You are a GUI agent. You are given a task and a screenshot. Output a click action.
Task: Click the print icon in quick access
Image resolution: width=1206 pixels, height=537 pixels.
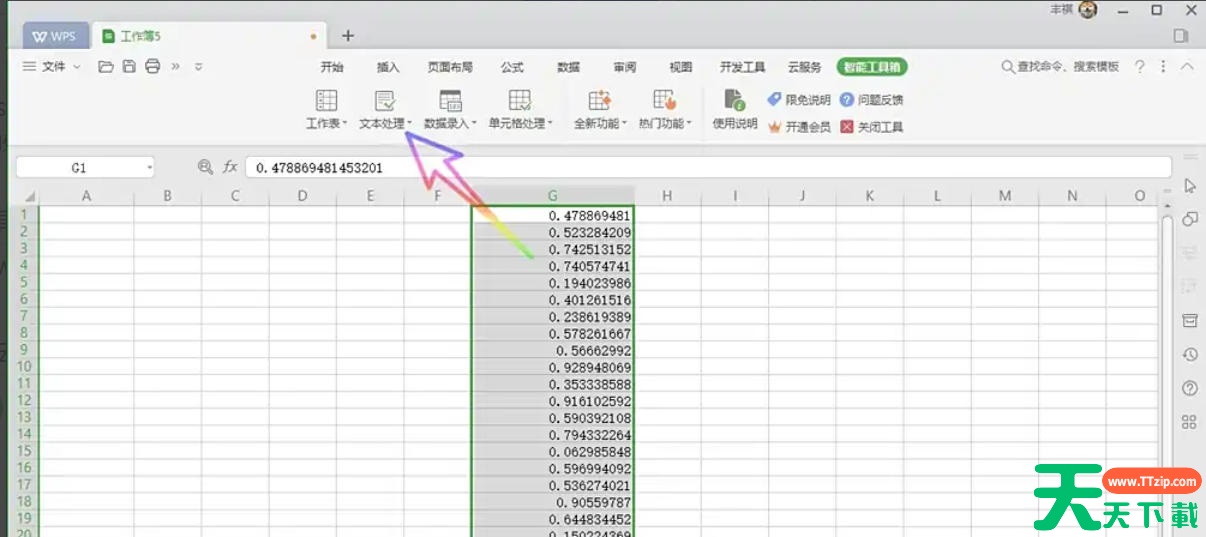coord(152,67)
